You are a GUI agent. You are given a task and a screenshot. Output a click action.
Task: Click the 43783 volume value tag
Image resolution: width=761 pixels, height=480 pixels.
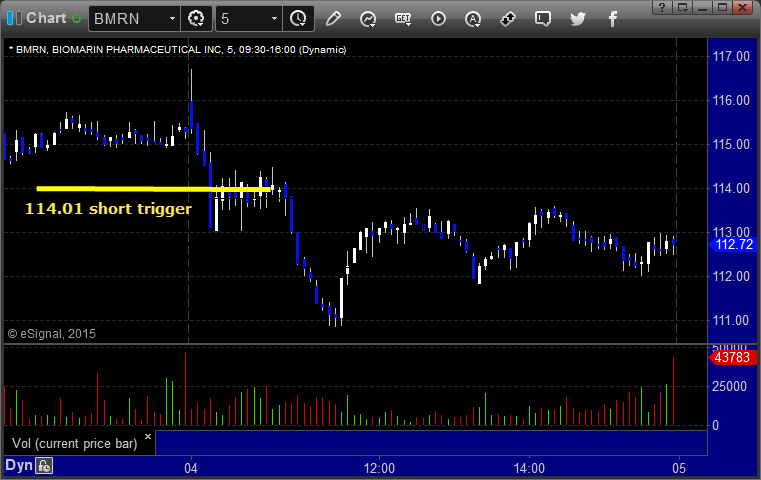coord(732,358)
